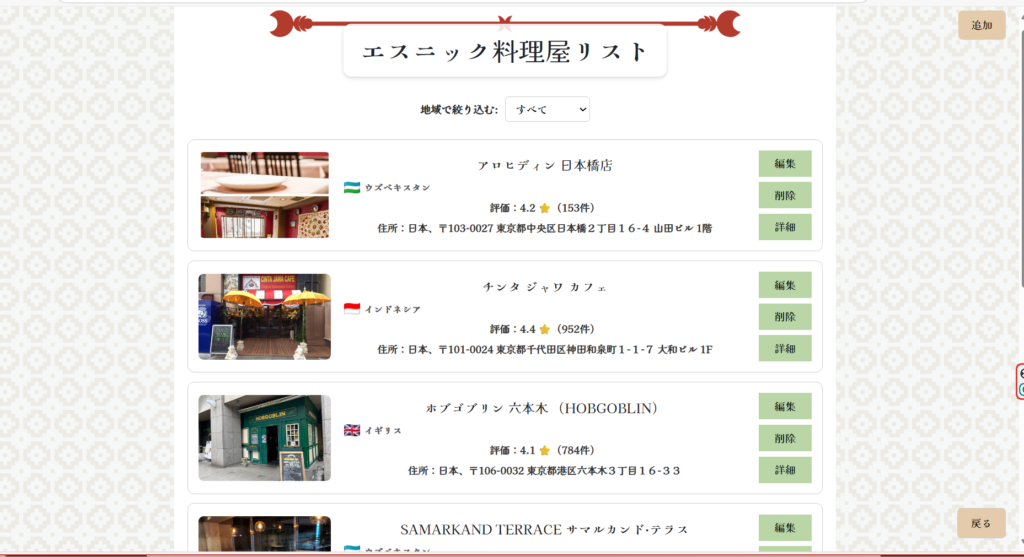Click the page title エスニック料理屋リスト

505,52
